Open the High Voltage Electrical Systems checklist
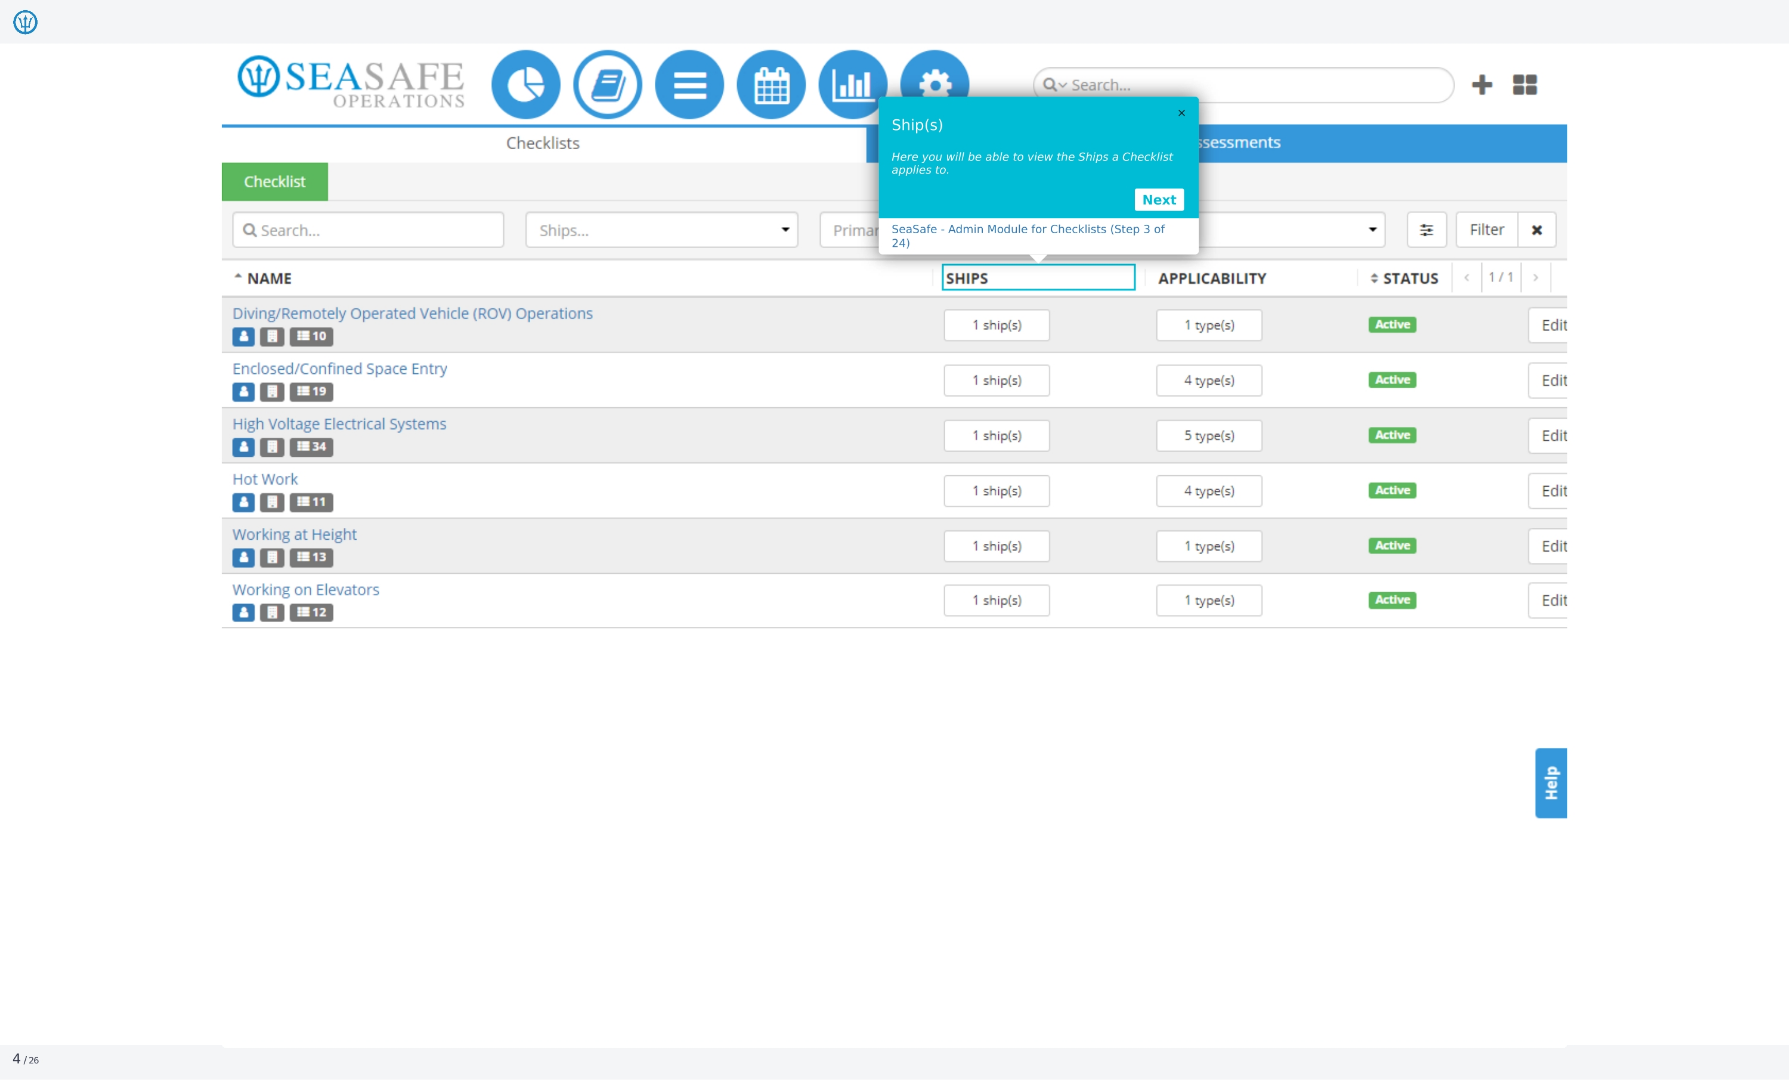The image size is (1789, 1080). (340, 424)
